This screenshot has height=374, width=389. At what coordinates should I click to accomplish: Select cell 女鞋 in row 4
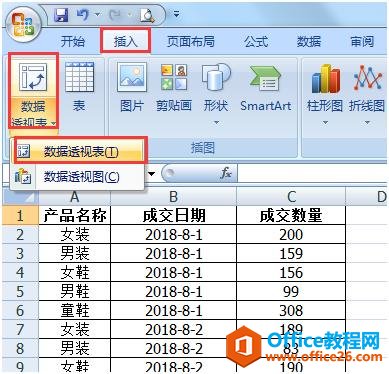point(75,272)
